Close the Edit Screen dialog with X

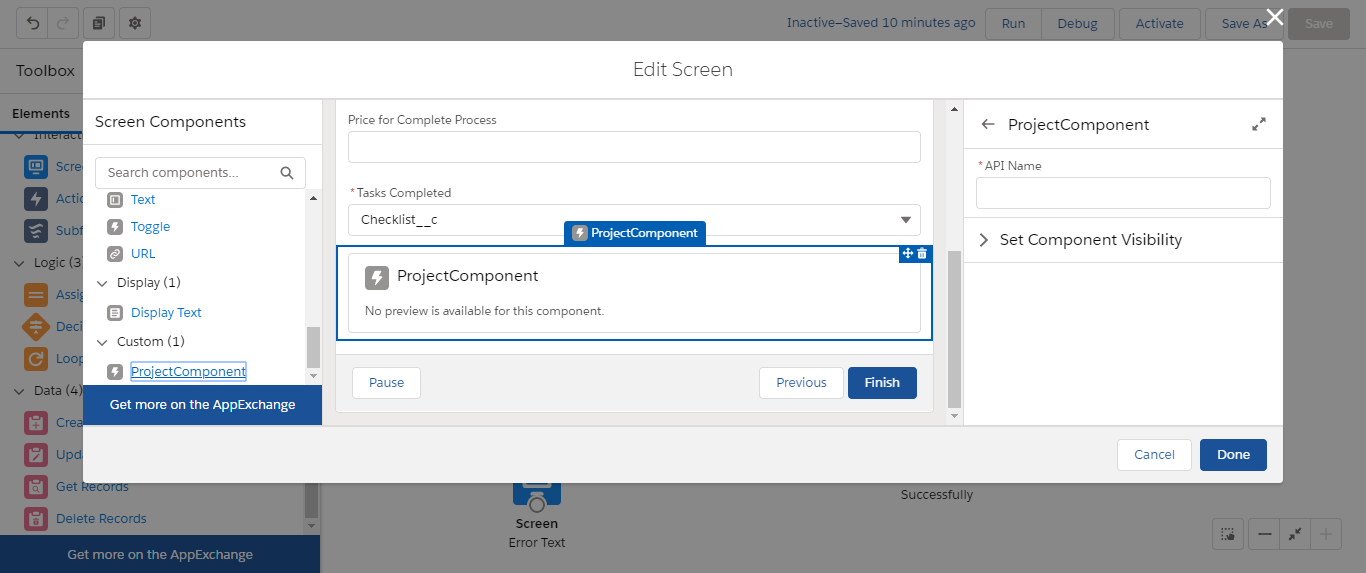[x=1274, y=16]
